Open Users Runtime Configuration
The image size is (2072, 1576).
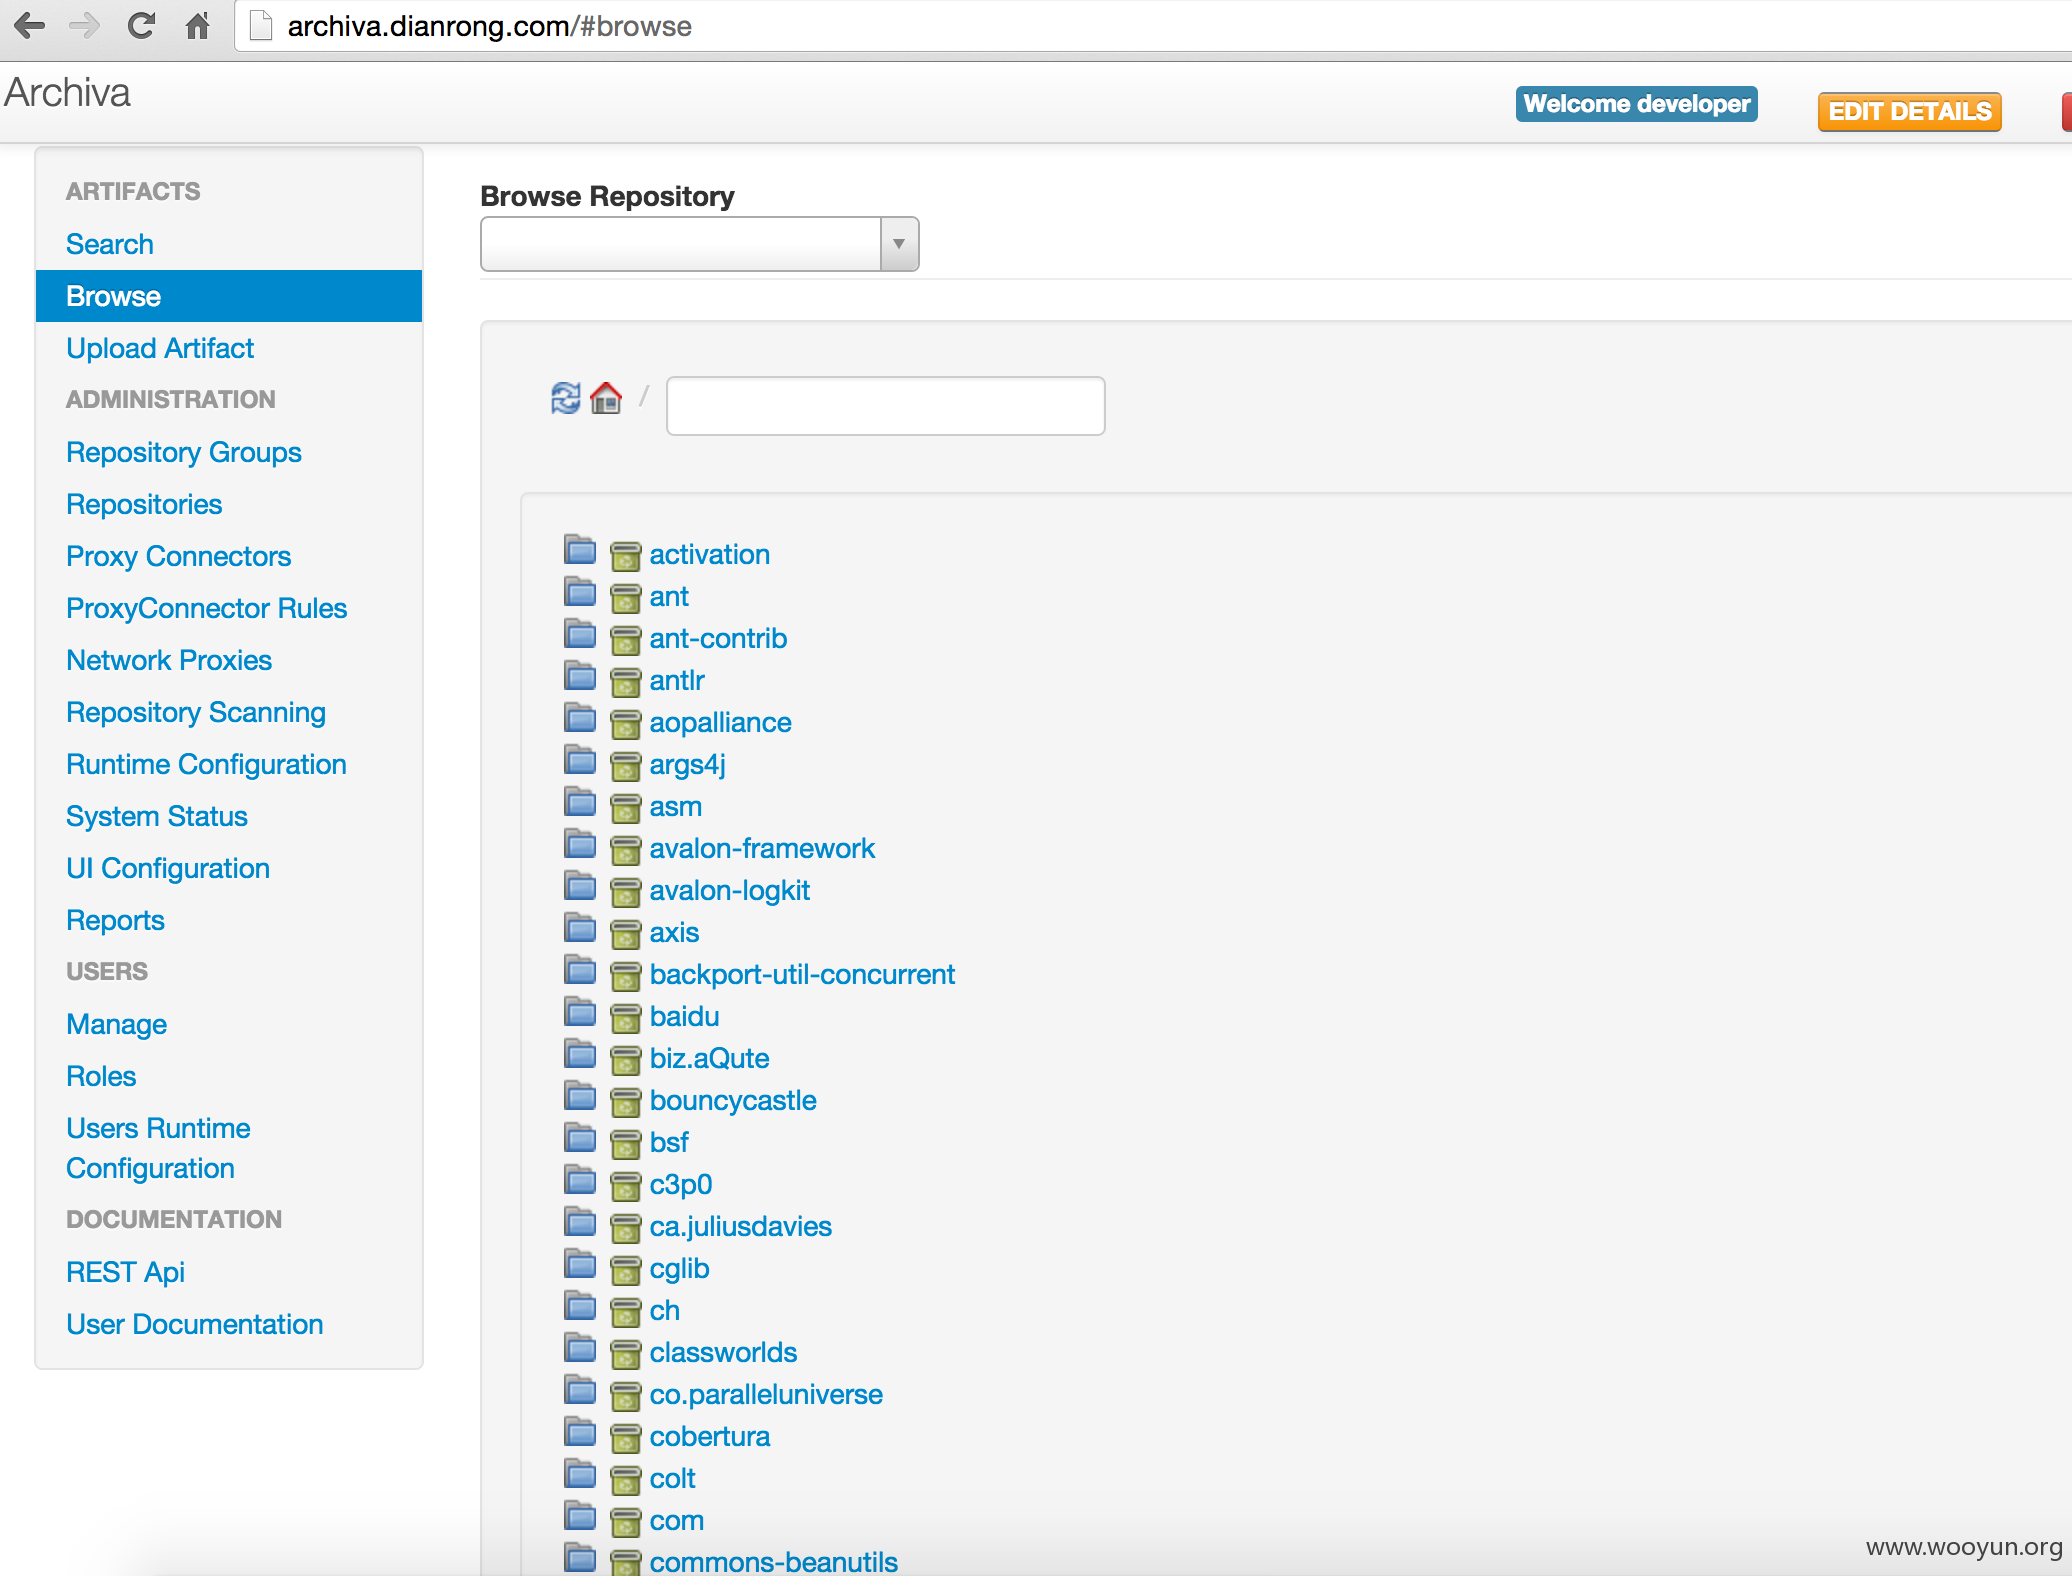tap(158, 1148)
